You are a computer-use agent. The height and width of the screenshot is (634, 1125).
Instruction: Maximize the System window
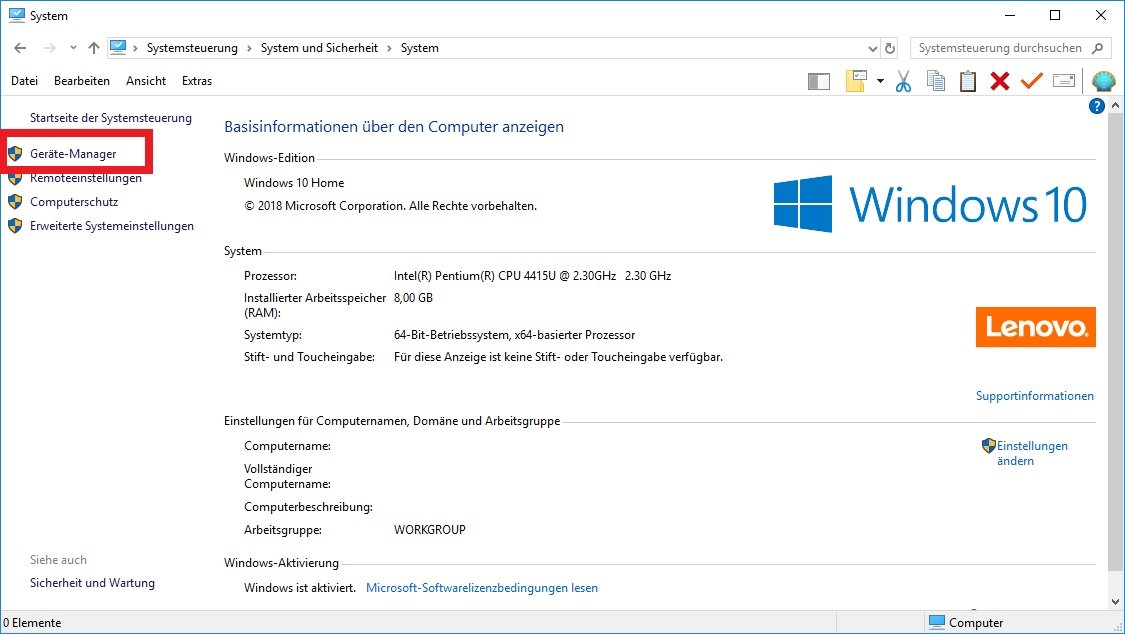click(x=1055, y=15)
